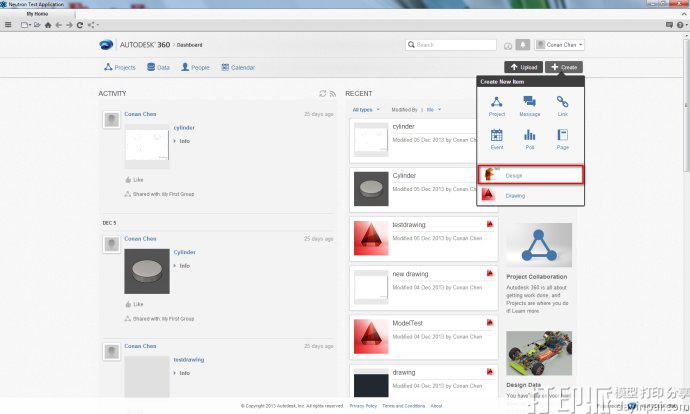Create a new Link item

tap(562, 106)
